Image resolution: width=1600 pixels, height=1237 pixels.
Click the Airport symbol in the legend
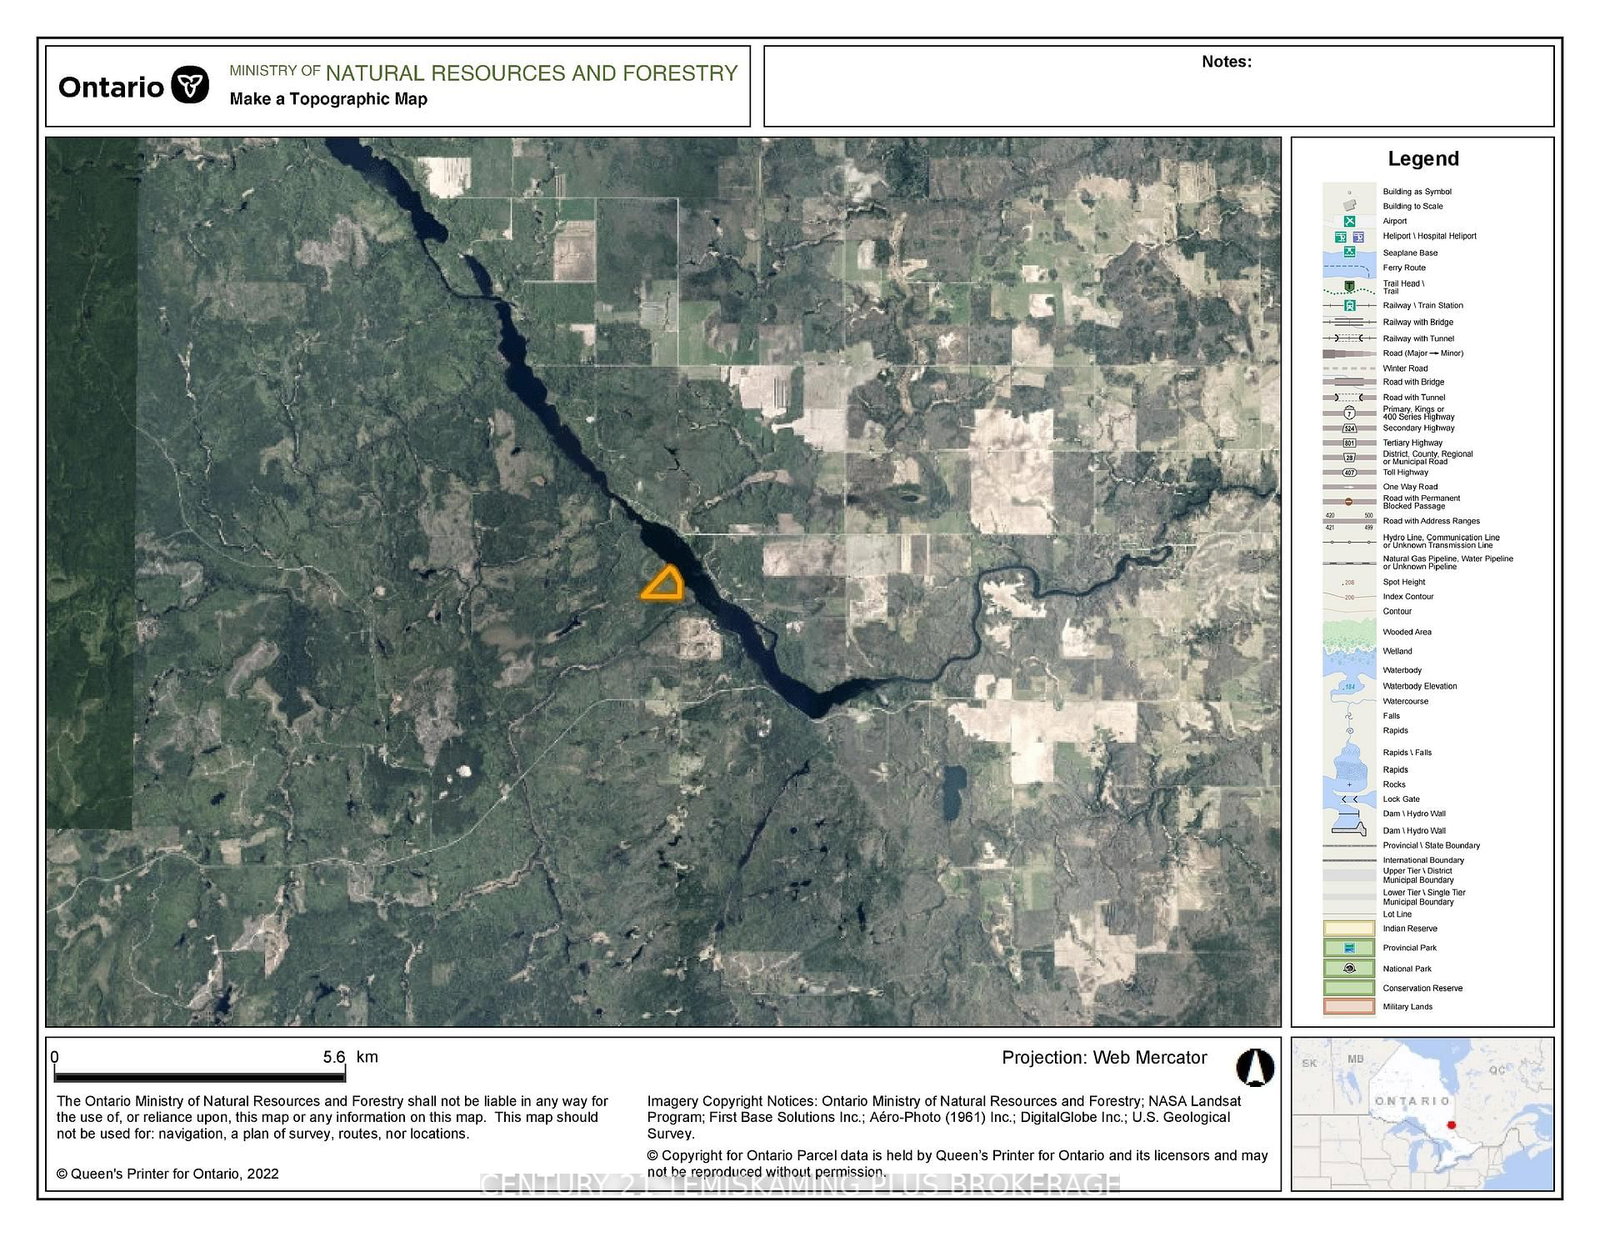[1349, 221]
